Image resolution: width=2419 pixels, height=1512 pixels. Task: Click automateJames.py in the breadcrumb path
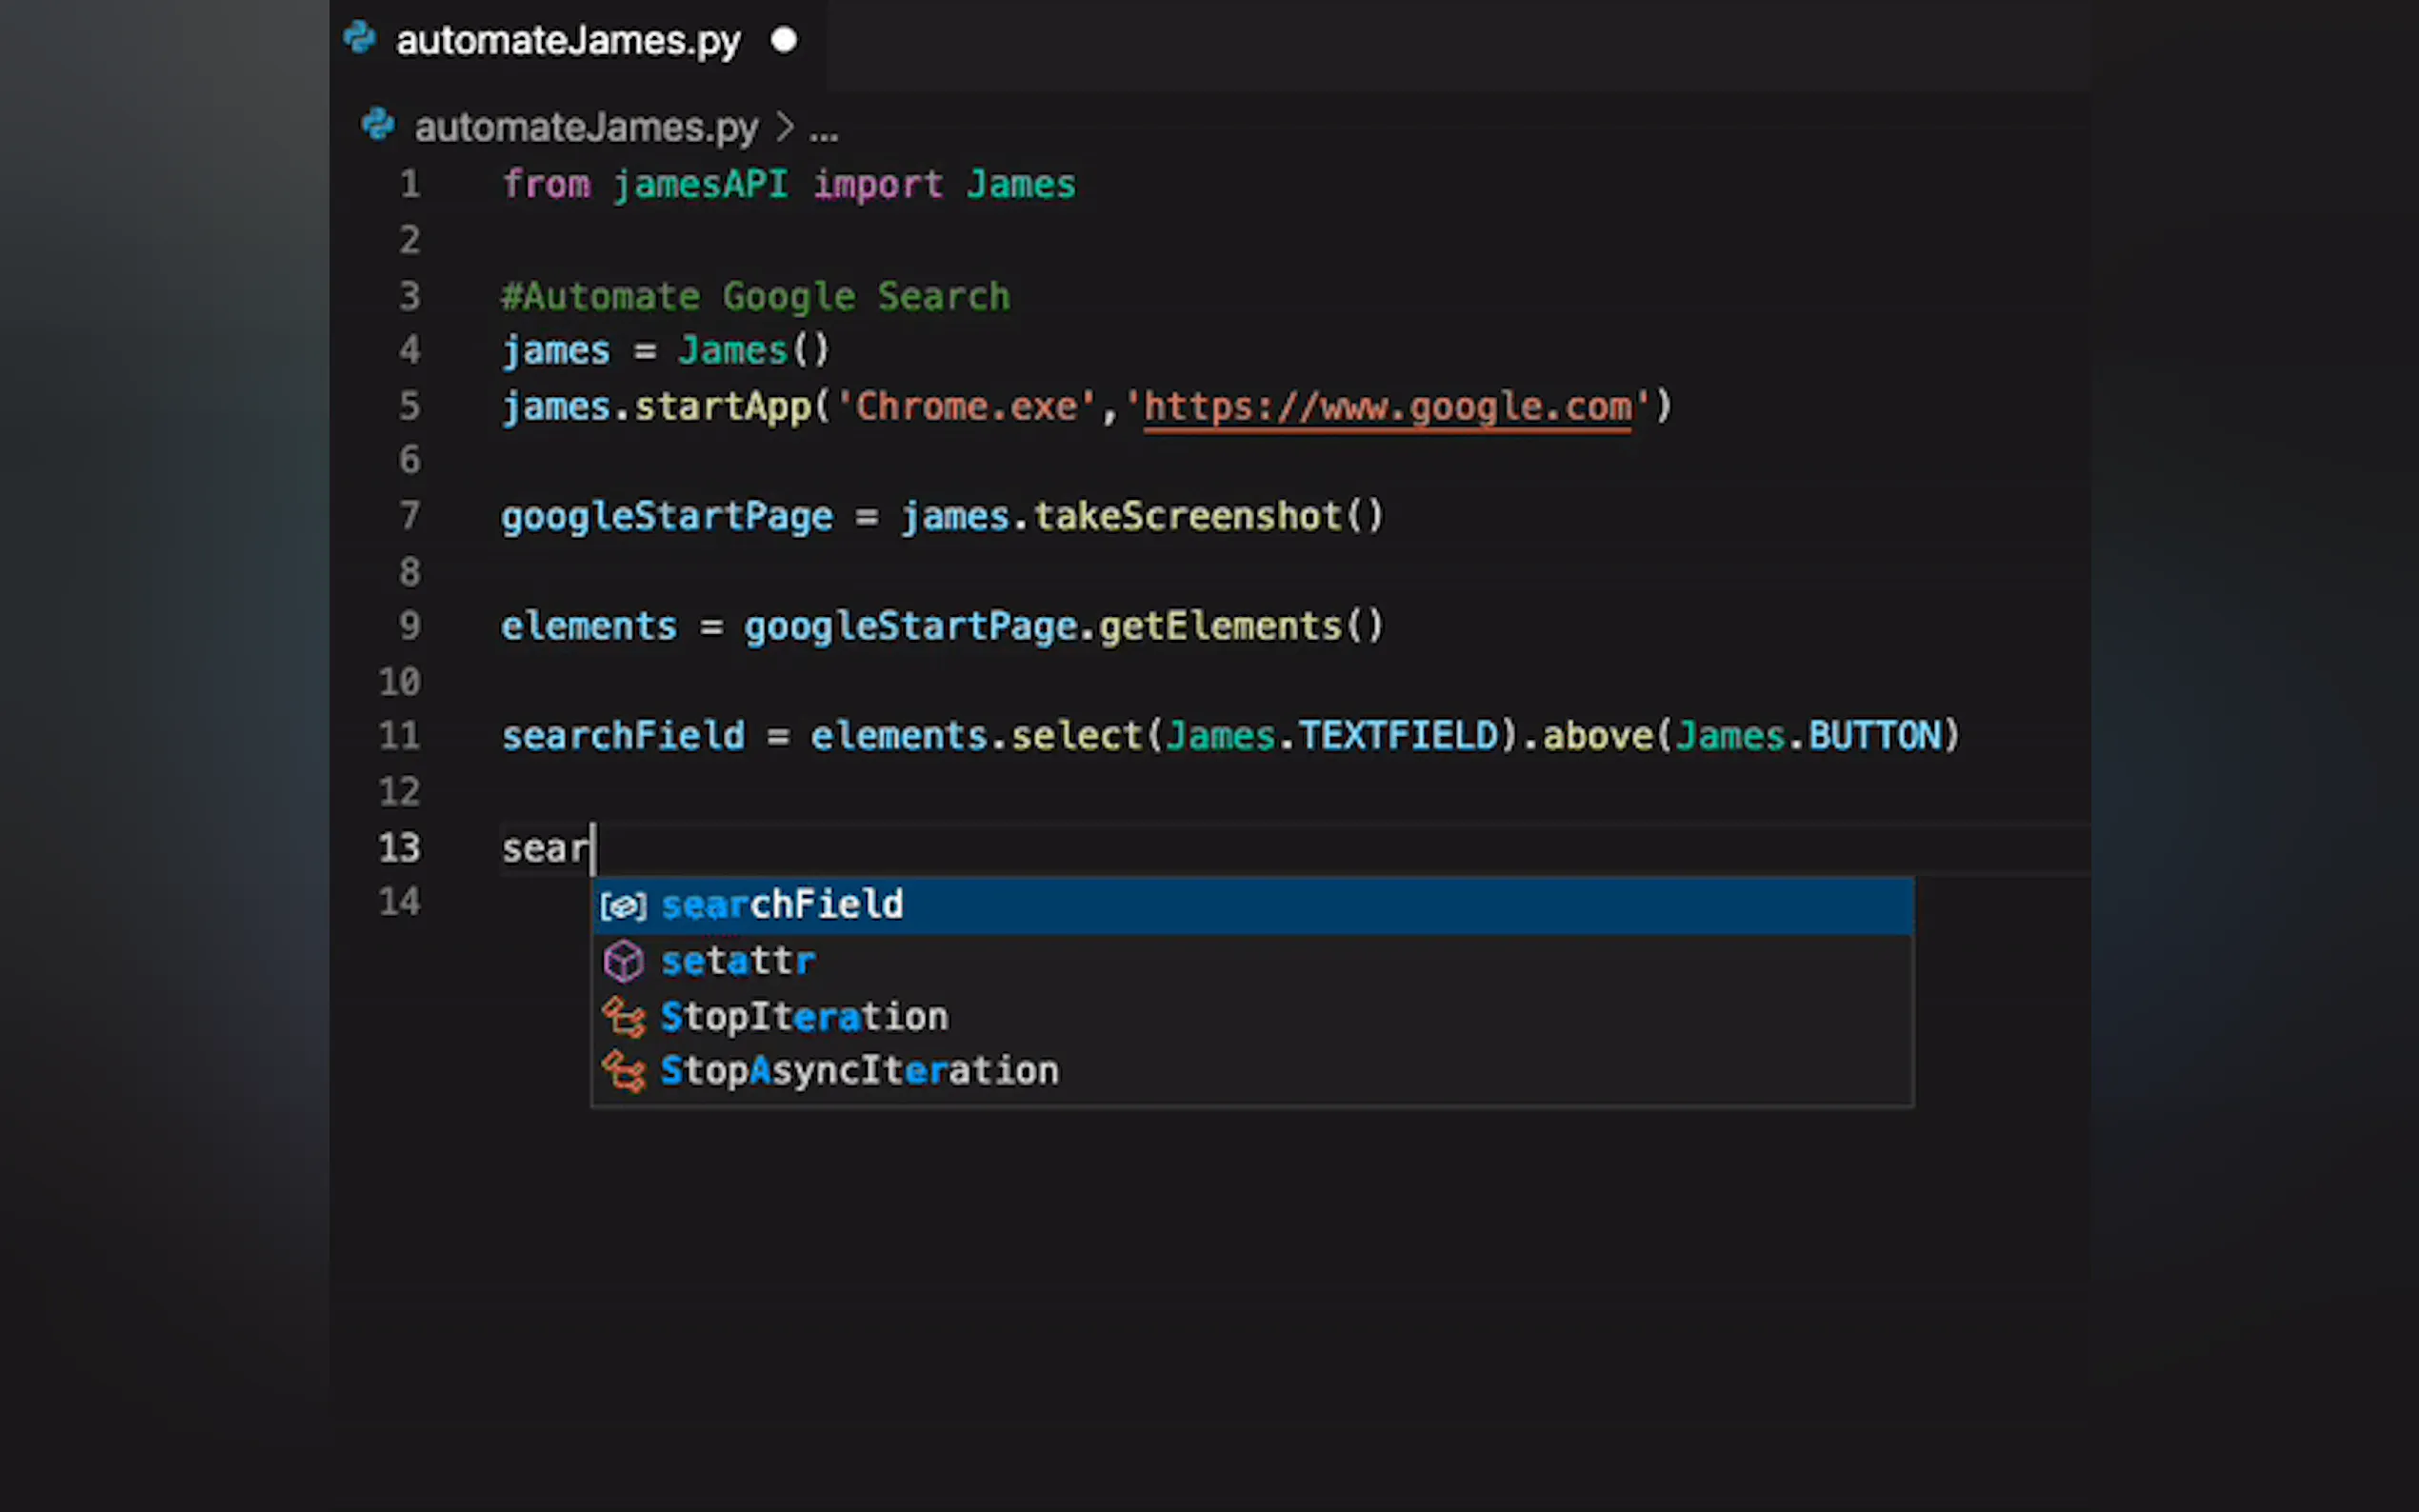pyautogui.click(x=586, y=128)
